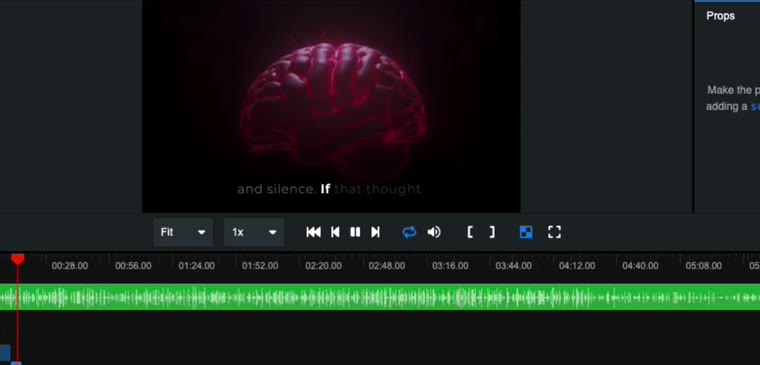The image size is (760, 365).
Task: Click the 01:24.00 mark on the ruler
Action: point(196,266)
